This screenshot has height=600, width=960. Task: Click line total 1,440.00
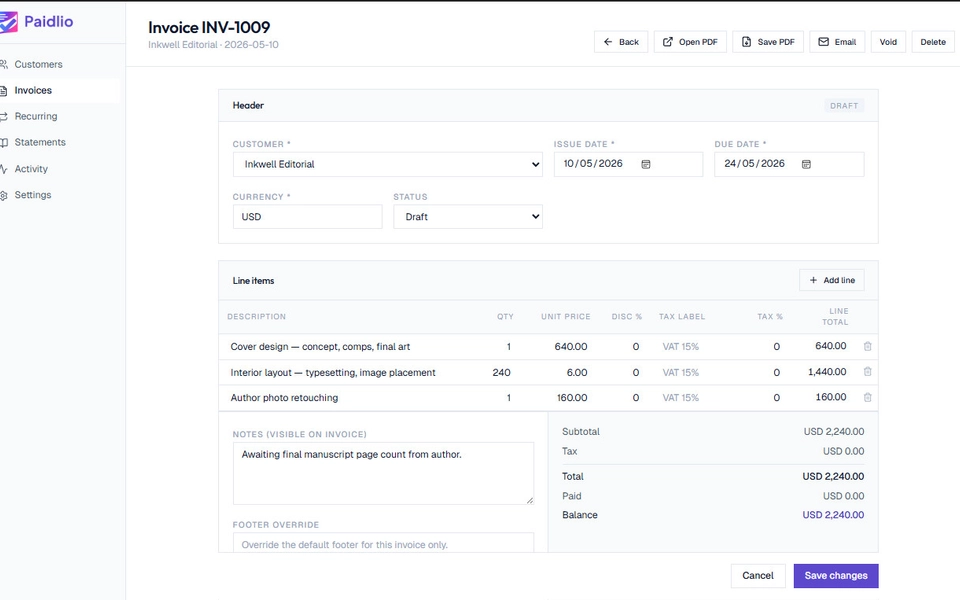click(x=827, y=372)
